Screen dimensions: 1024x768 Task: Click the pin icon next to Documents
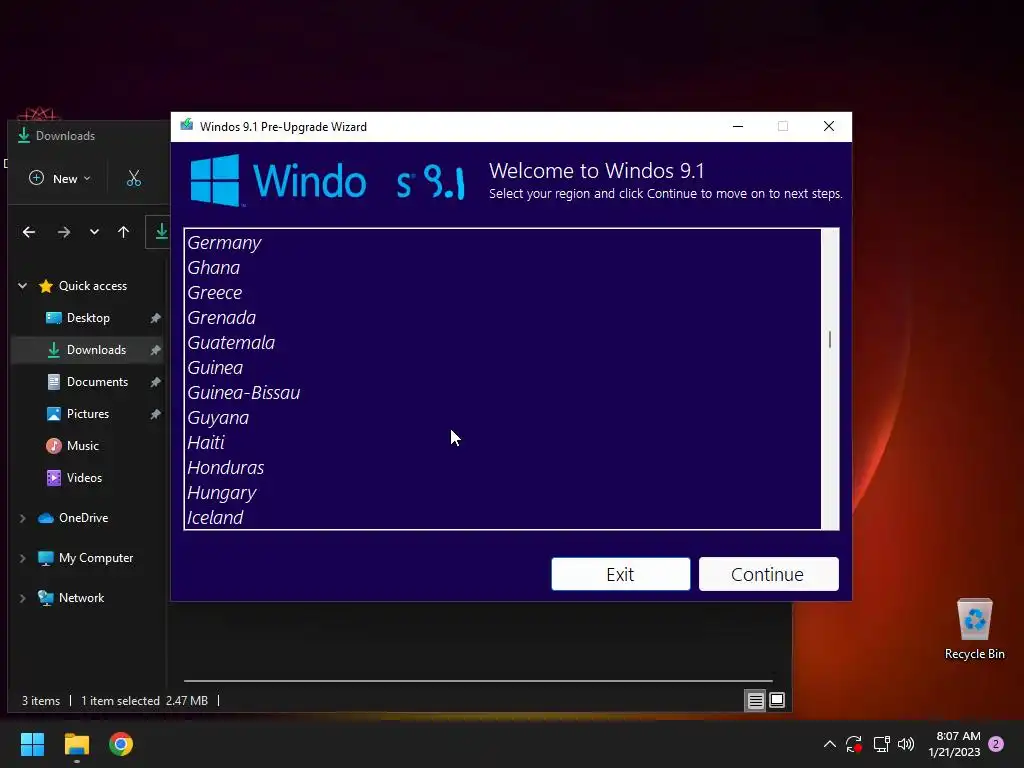pyautogui.click(x=155, y=382)
